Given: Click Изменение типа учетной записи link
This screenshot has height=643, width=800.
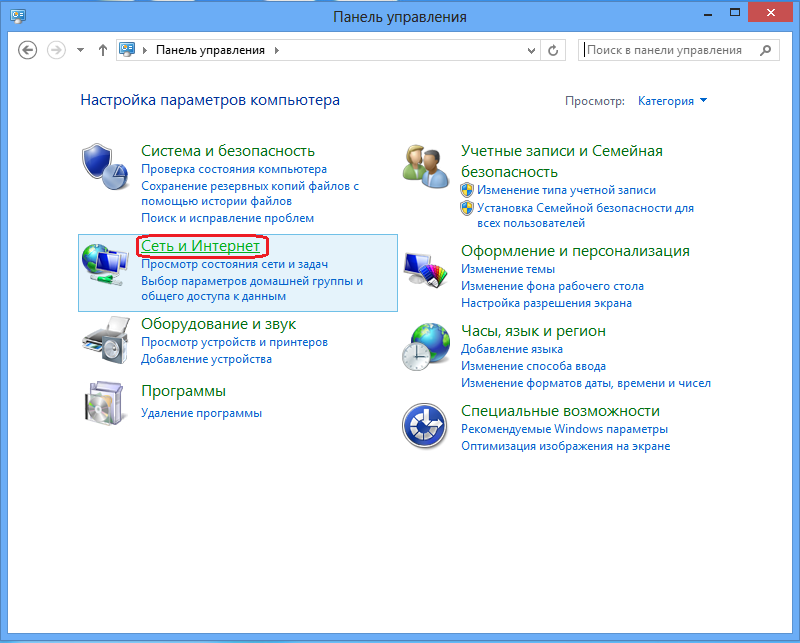Looking at the screenshot, I should [566, 190].
